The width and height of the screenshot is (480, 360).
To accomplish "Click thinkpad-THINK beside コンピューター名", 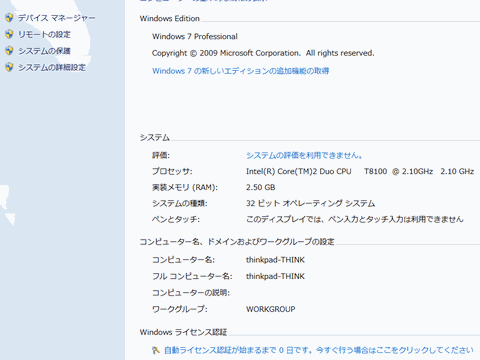I will [x=275, y=260].
